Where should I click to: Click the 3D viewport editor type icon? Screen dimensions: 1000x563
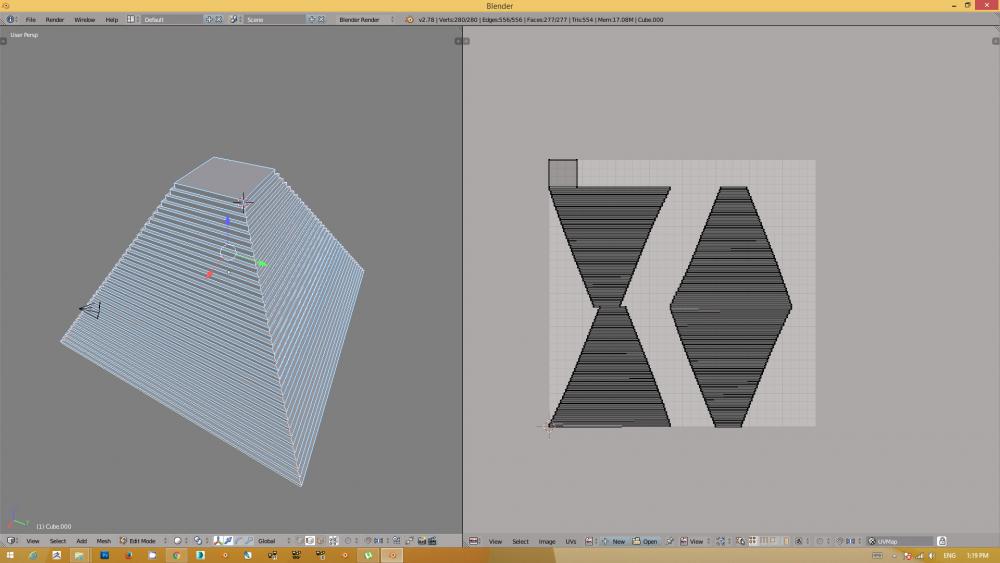pos(11,541)
